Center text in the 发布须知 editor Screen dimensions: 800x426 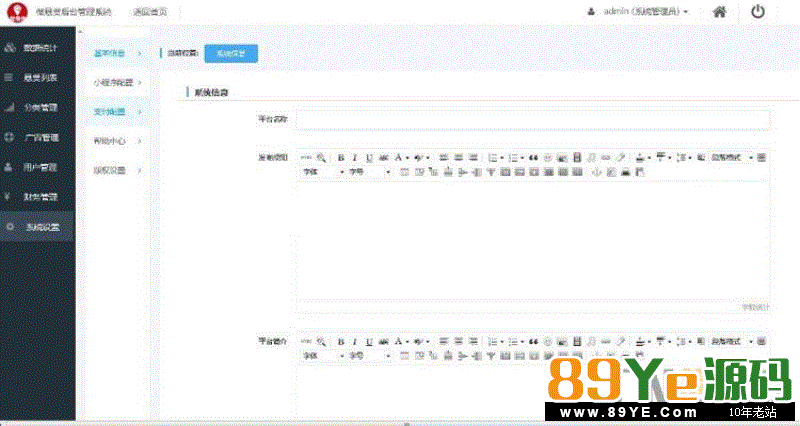coord(458,158)
